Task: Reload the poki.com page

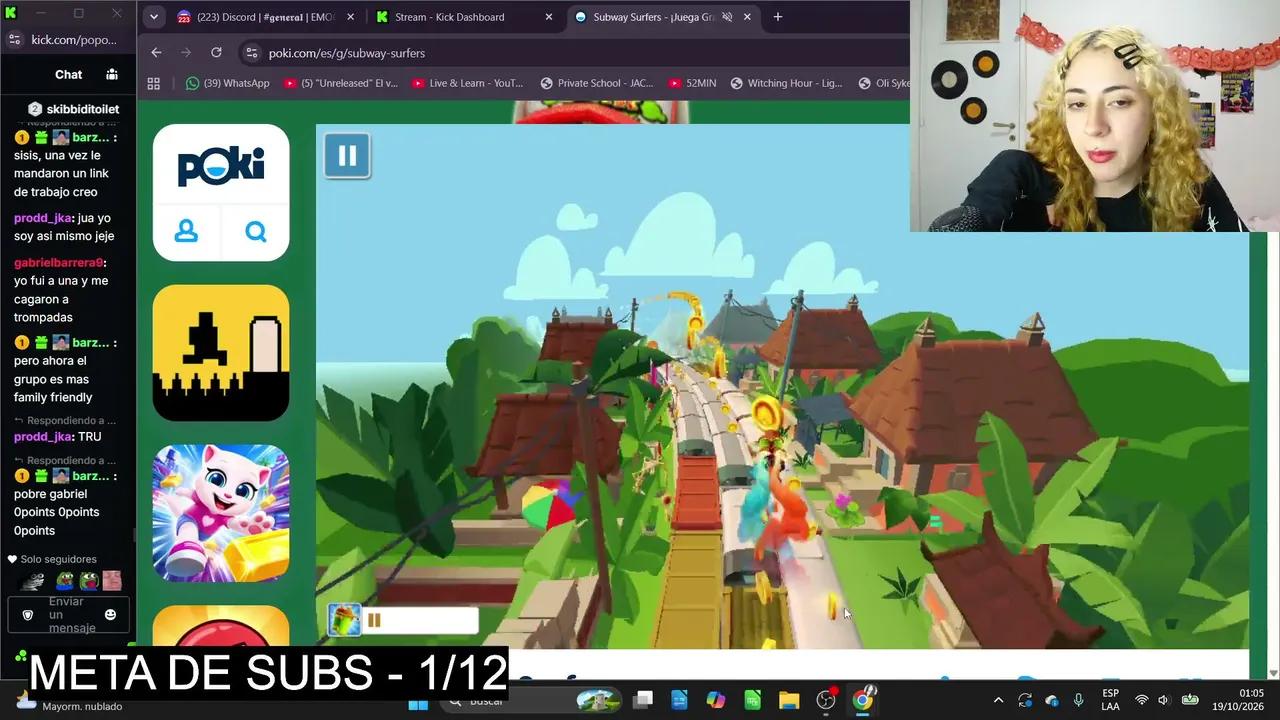Action: pos(216,53)
